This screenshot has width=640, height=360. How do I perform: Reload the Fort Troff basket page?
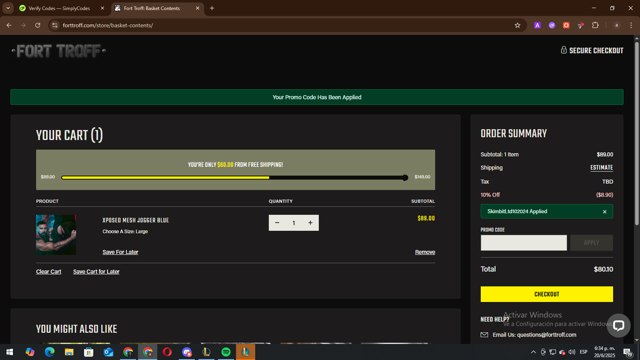click(x=38, y=25)
